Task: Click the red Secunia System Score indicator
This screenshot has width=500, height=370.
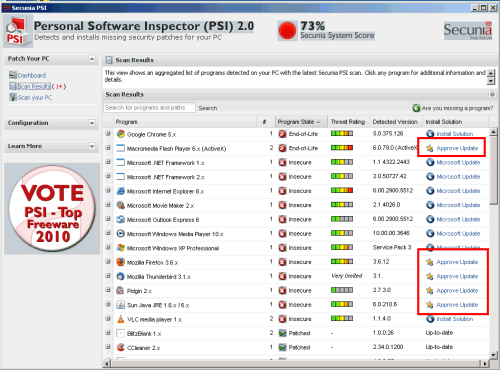Action: click(287, 31)
